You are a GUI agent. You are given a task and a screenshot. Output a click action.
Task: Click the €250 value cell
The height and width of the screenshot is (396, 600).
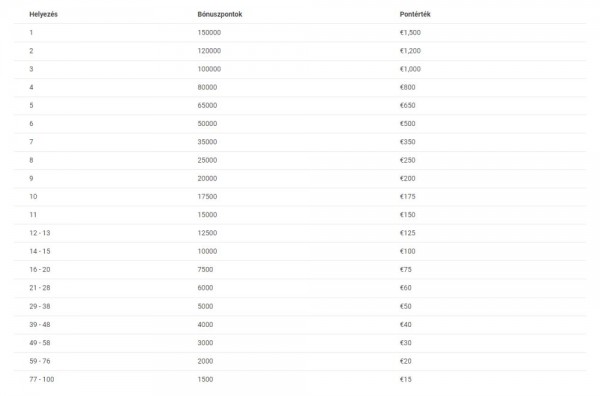[x=407, y=160]
